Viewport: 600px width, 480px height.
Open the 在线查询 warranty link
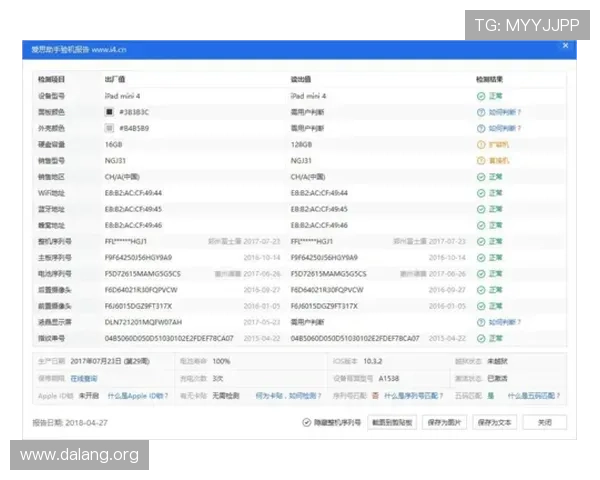pos(84,379)
